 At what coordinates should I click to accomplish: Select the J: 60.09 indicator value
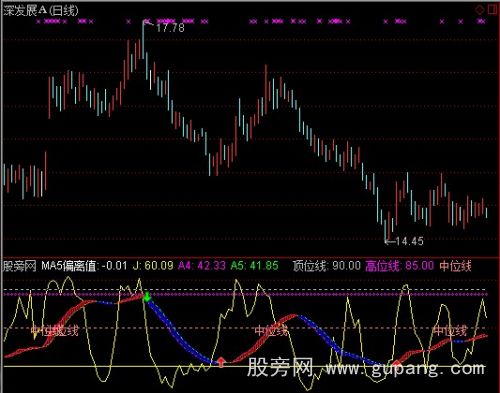tap(153, 266)
